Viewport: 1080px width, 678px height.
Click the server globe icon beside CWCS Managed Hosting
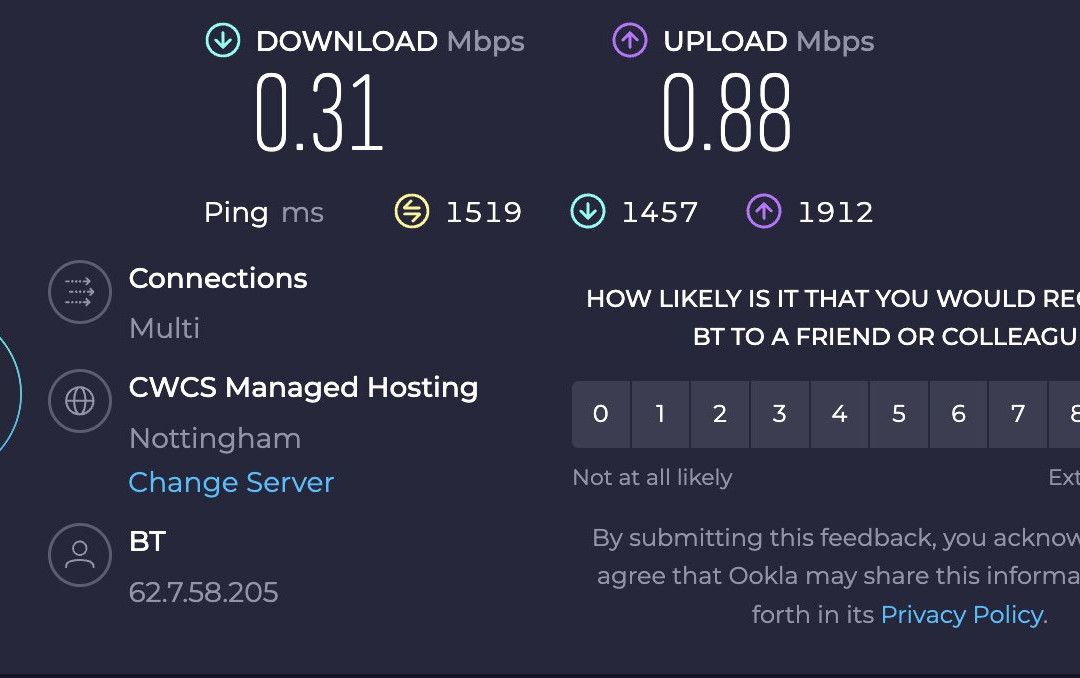tap(80, 401)
